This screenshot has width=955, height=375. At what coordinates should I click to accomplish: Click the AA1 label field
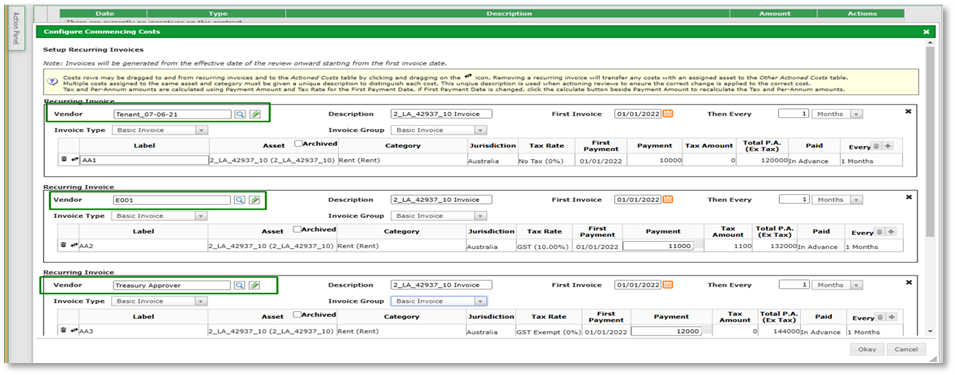coord(144,160)
